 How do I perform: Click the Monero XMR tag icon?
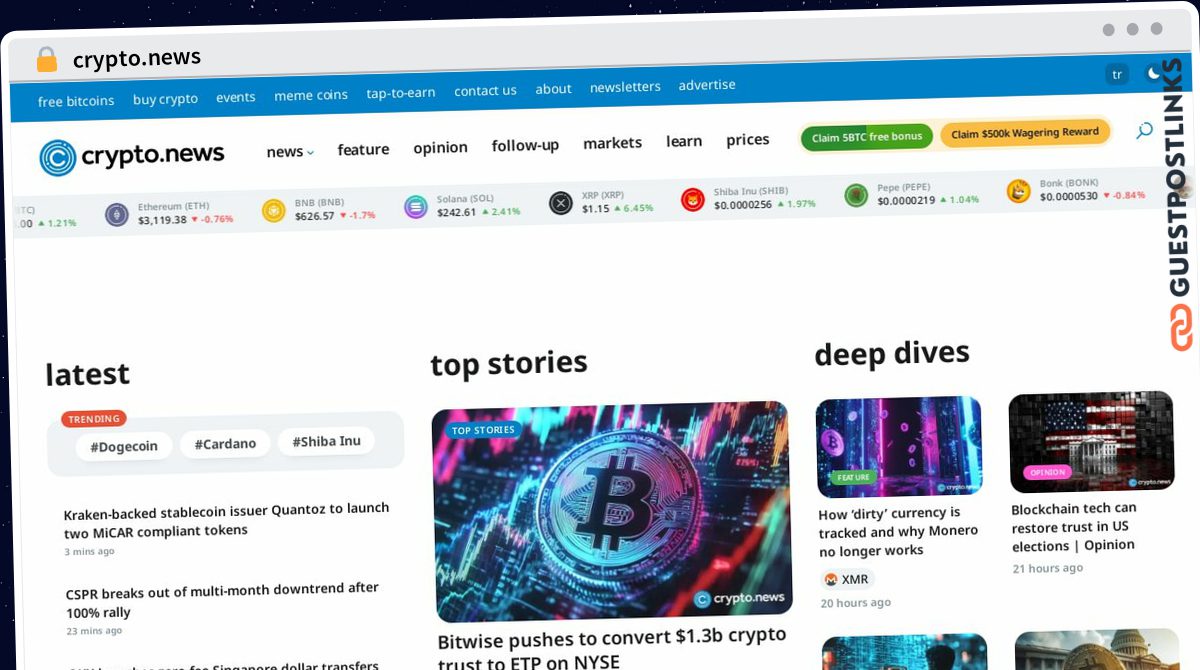(830, 580)
